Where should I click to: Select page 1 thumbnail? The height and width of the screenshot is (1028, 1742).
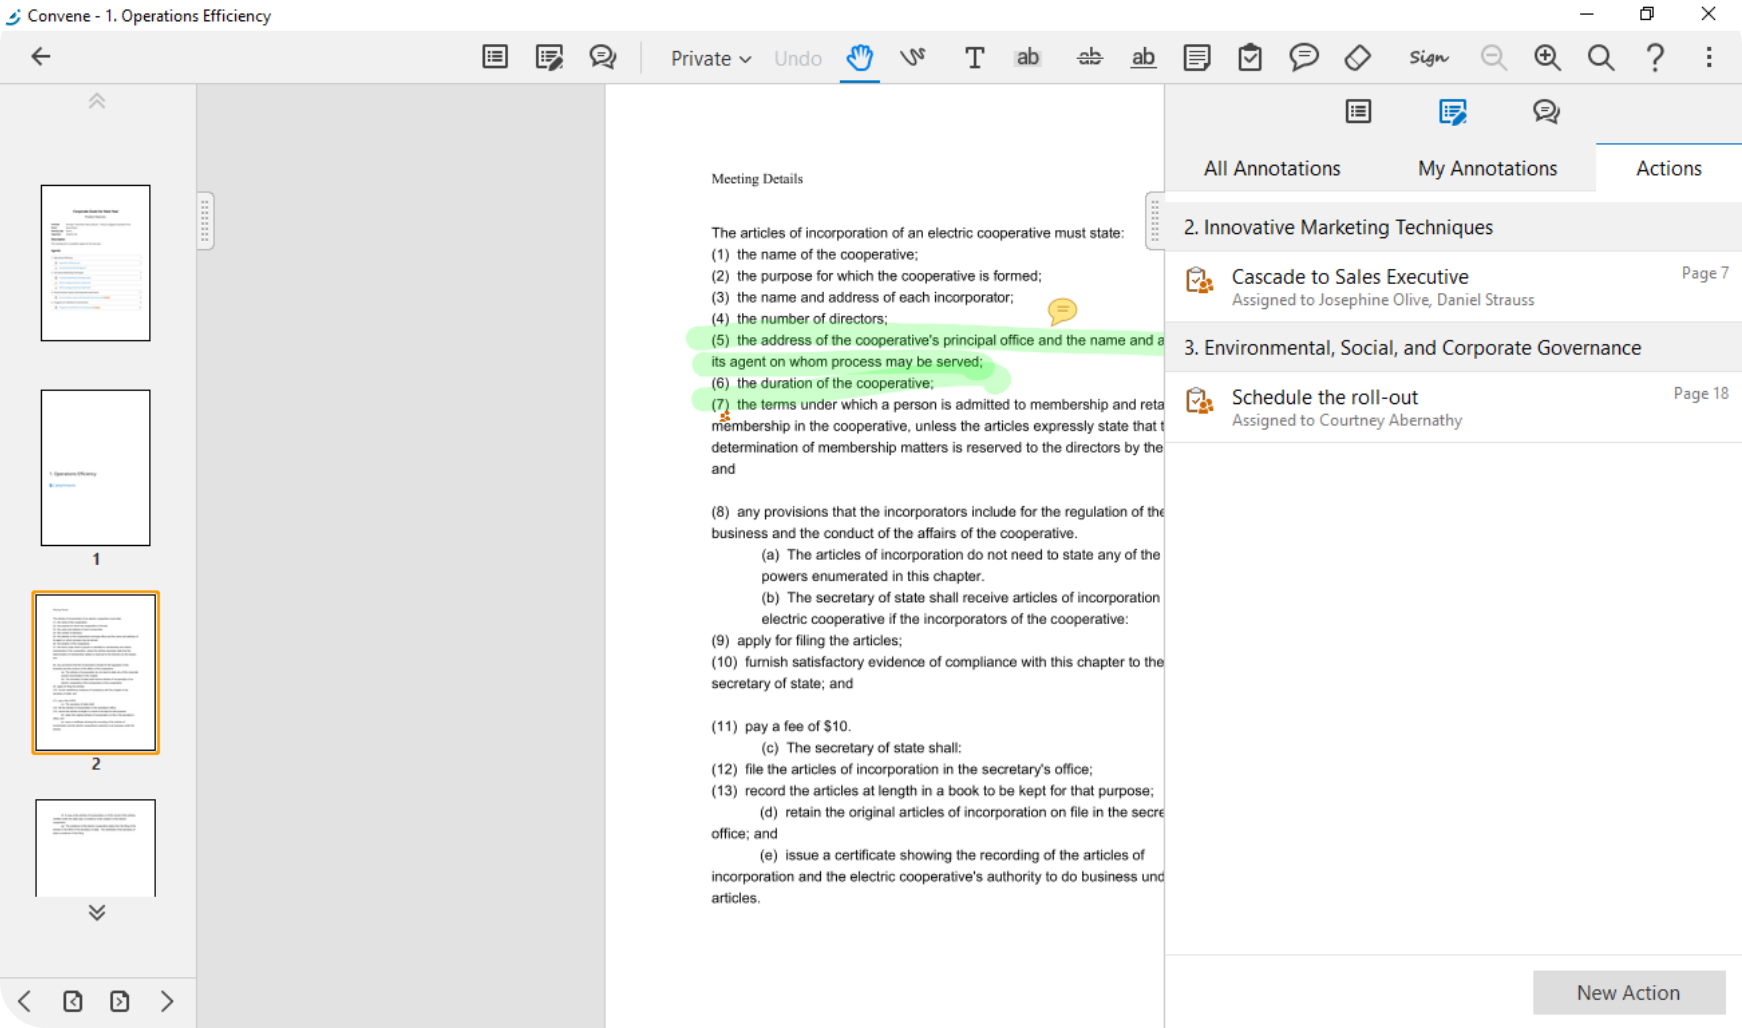(96, 467)
